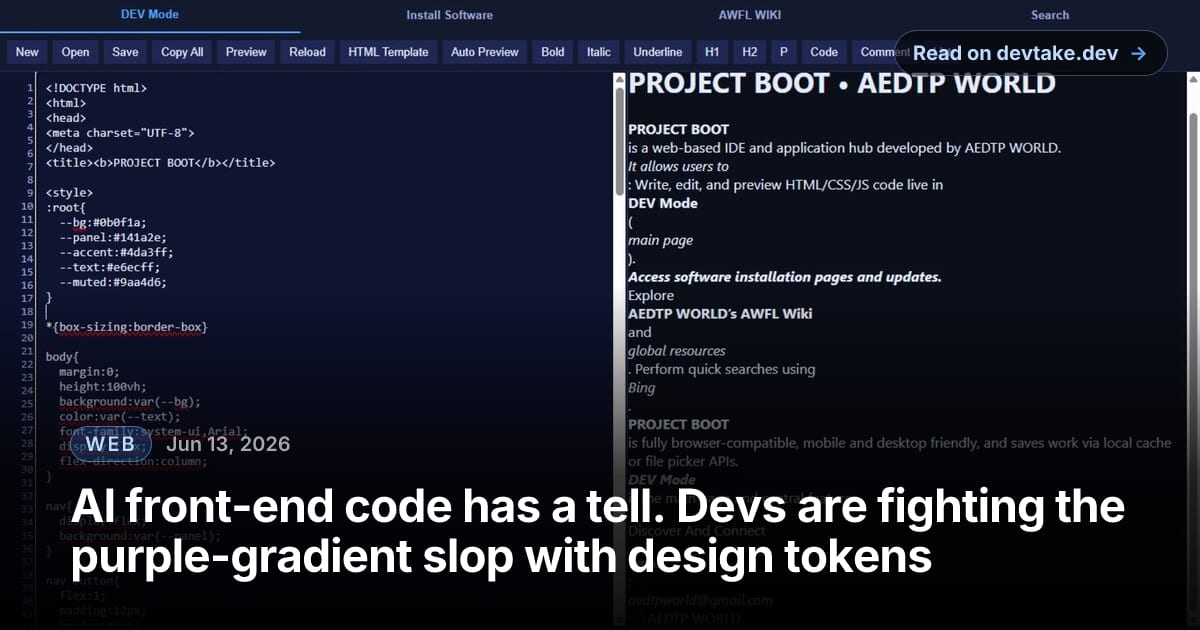
Task: Click the height:100vh; code line
Action: click(x=102, y=386)
